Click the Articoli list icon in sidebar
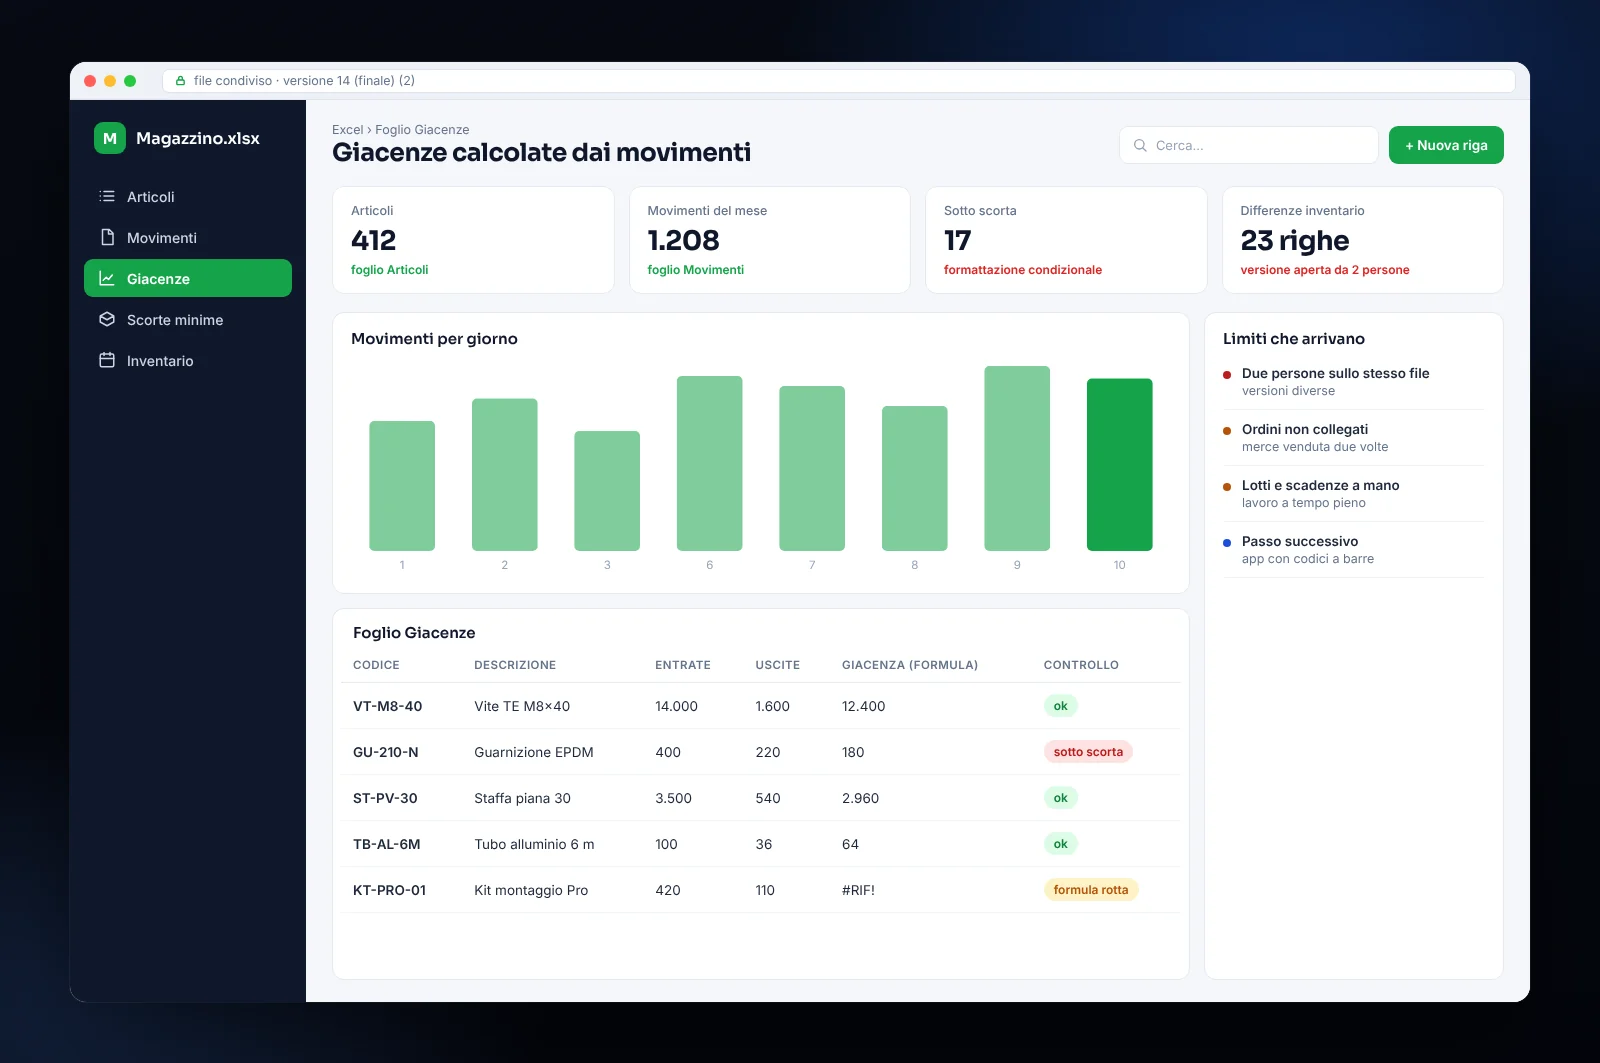The height and width of the screenshot is (1063, 1600). coord(107,197)
